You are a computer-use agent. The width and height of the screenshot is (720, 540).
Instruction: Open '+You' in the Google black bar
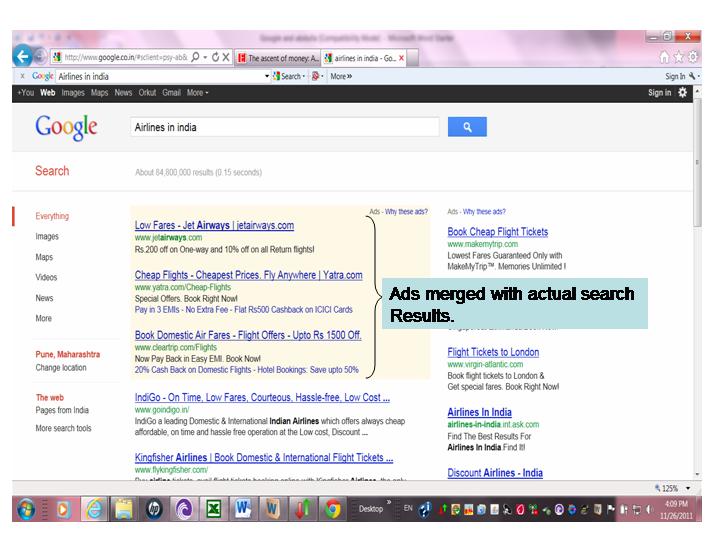26,93
